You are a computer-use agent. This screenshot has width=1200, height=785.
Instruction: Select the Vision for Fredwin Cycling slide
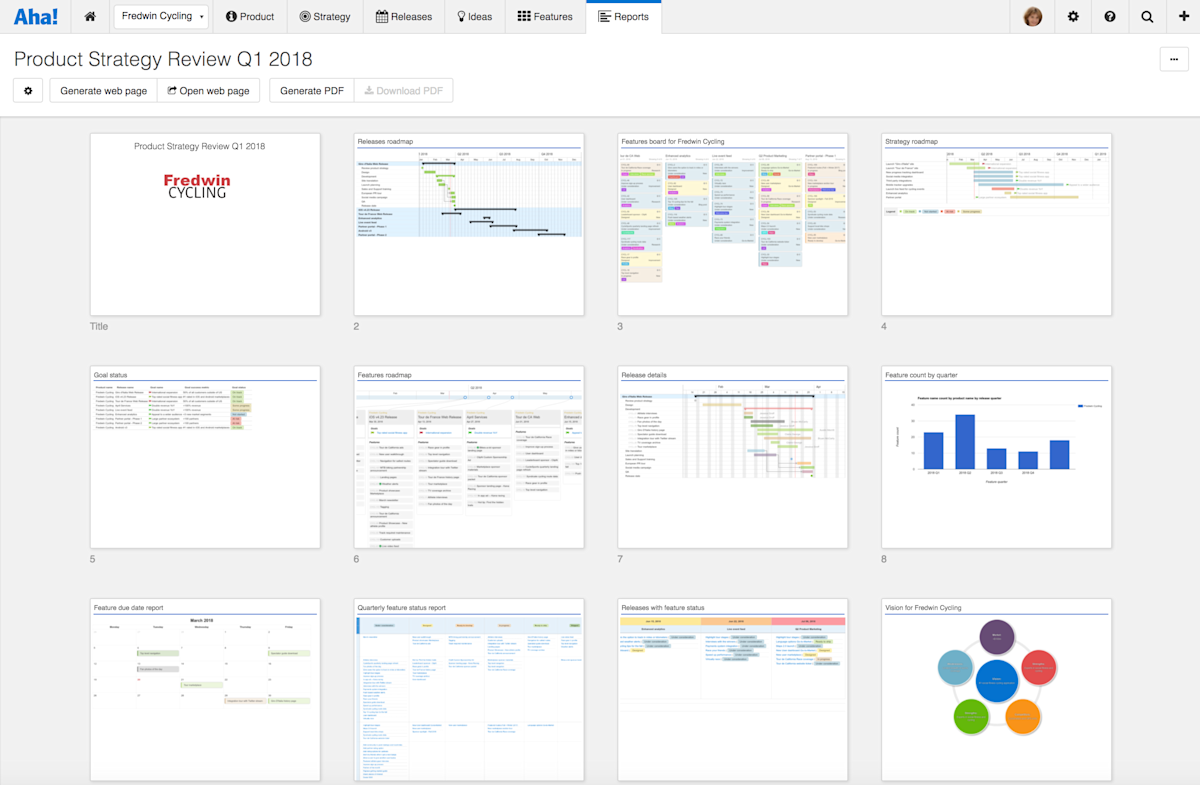tap(996, 690)
